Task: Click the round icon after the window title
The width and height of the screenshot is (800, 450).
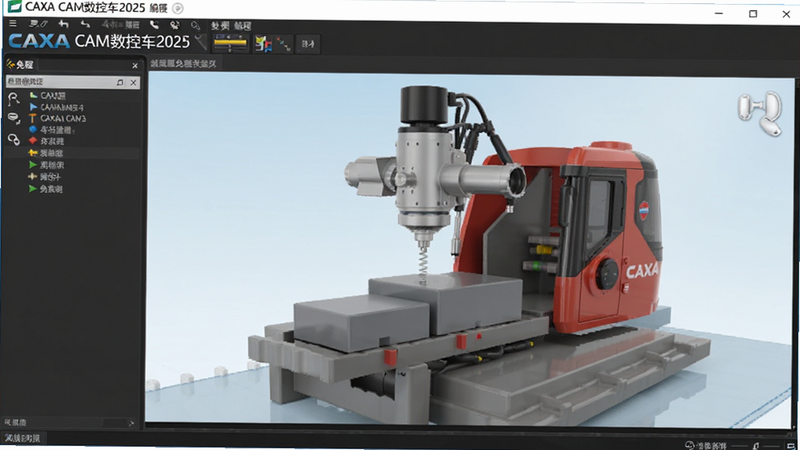Action: coord(178,8)
